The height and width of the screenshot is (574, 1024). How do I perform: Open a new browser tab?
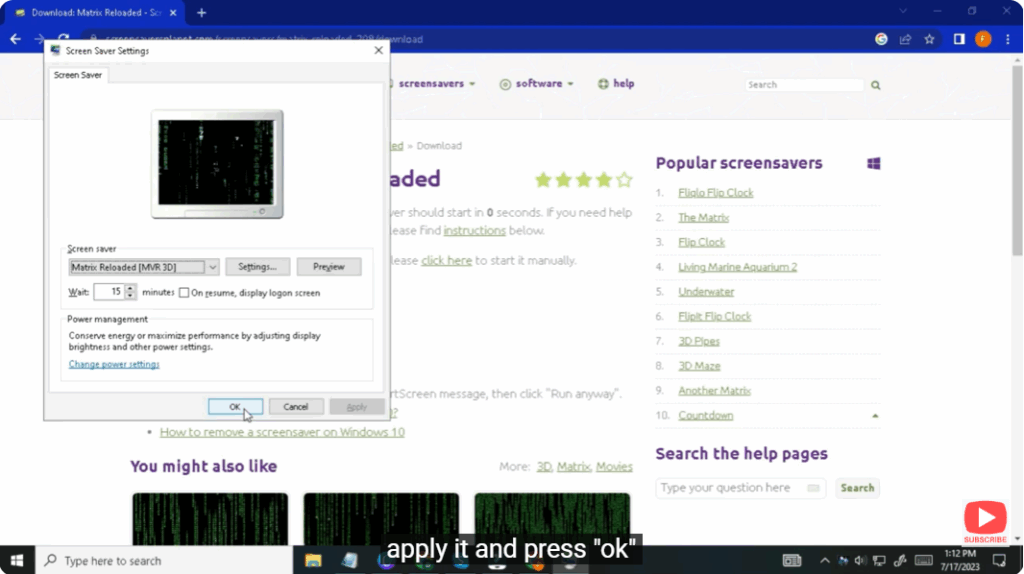click(x=201, y=12)
